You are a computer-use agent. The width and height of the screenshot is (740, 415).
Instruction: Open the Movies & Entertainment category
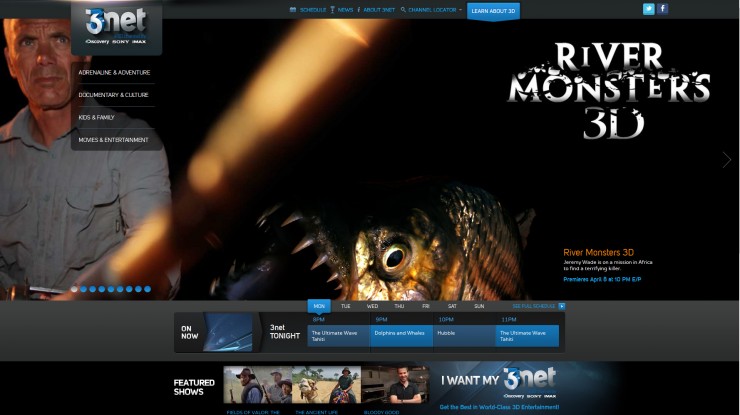point(113,140)
